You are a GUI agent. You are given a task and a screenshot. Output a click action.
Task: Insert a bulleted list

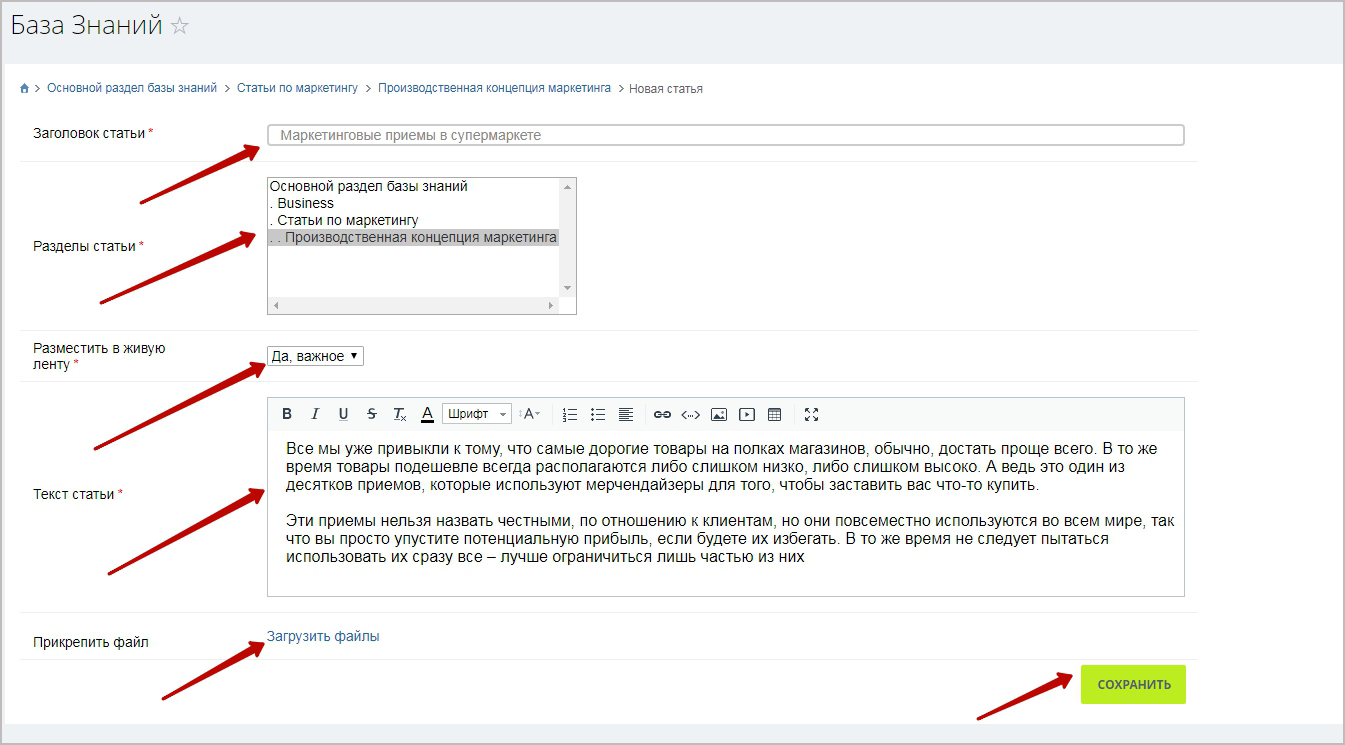(598, 414)
